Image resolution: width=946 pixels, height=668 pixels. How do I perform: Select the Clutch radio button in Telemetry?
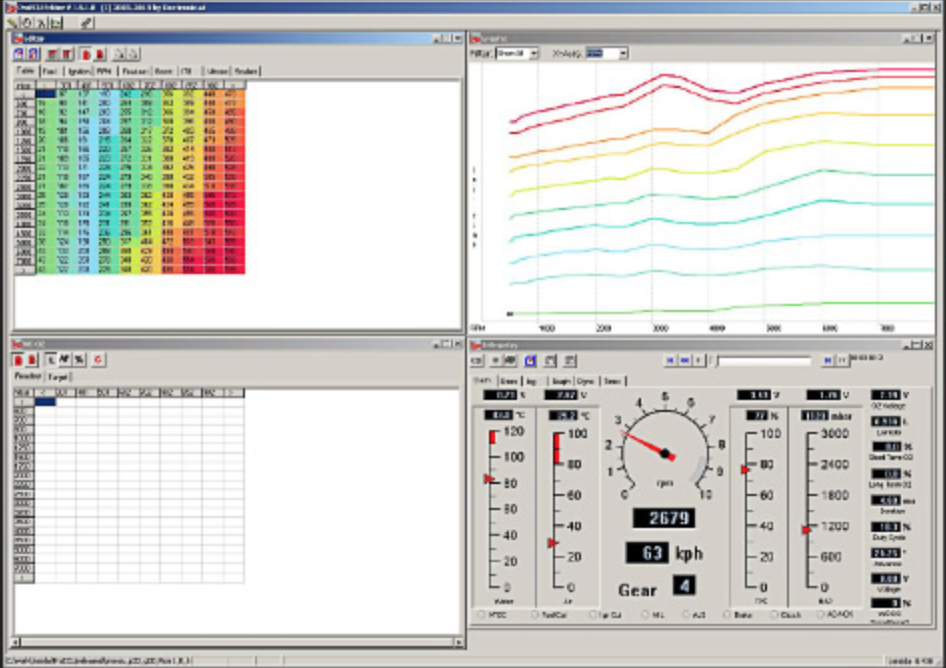773,615
